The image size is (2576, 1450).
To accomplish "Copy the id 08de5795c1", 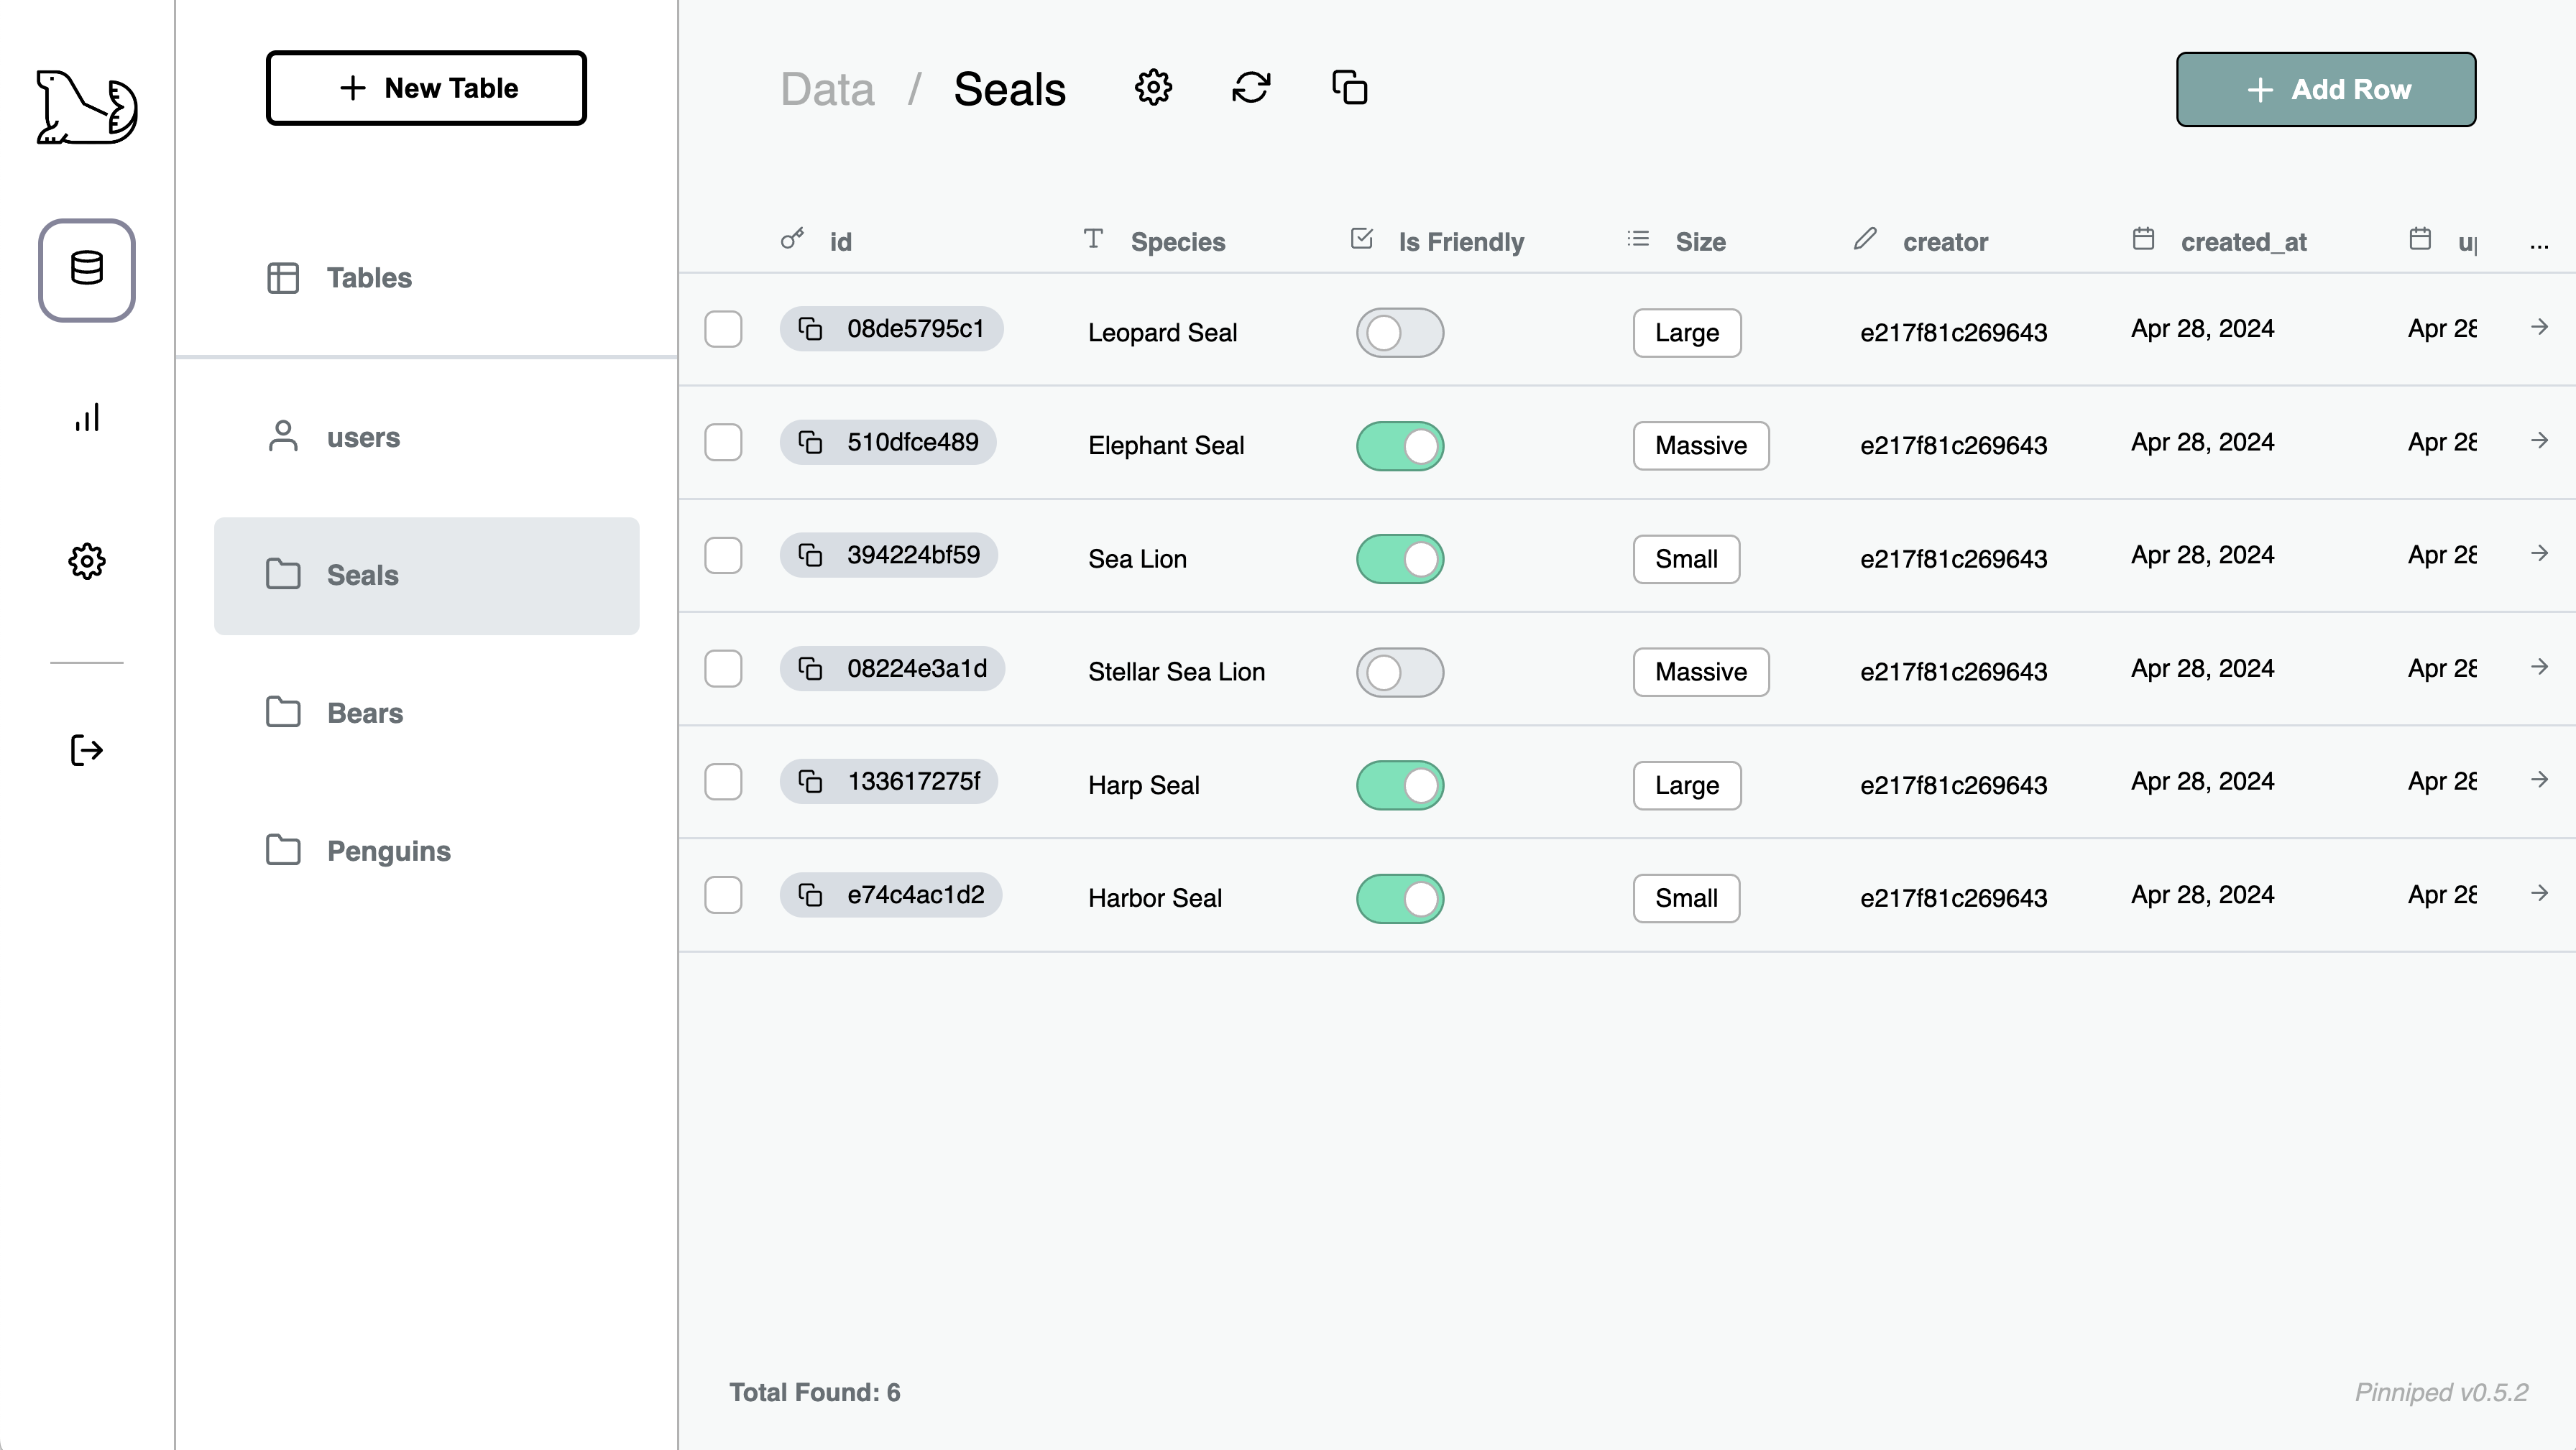I will point(811,329).
